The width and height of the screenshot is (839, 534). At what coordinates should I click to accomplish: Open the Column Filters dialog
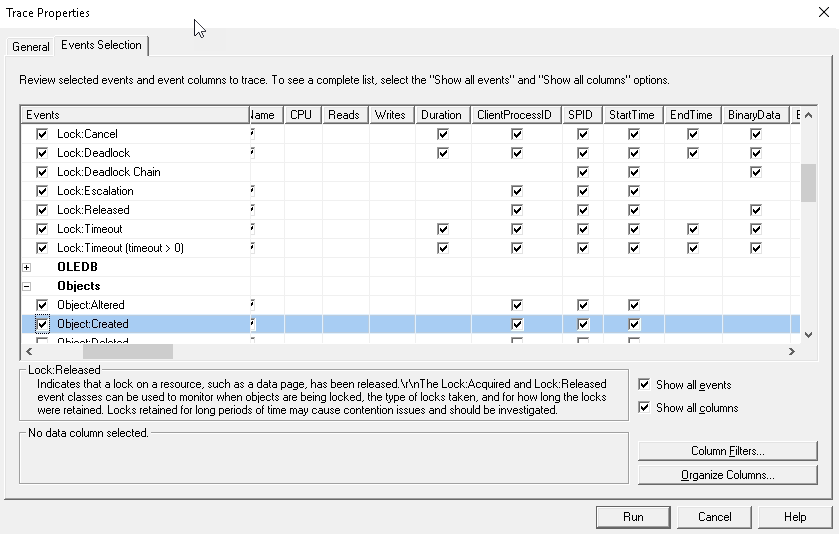(728, 451)
